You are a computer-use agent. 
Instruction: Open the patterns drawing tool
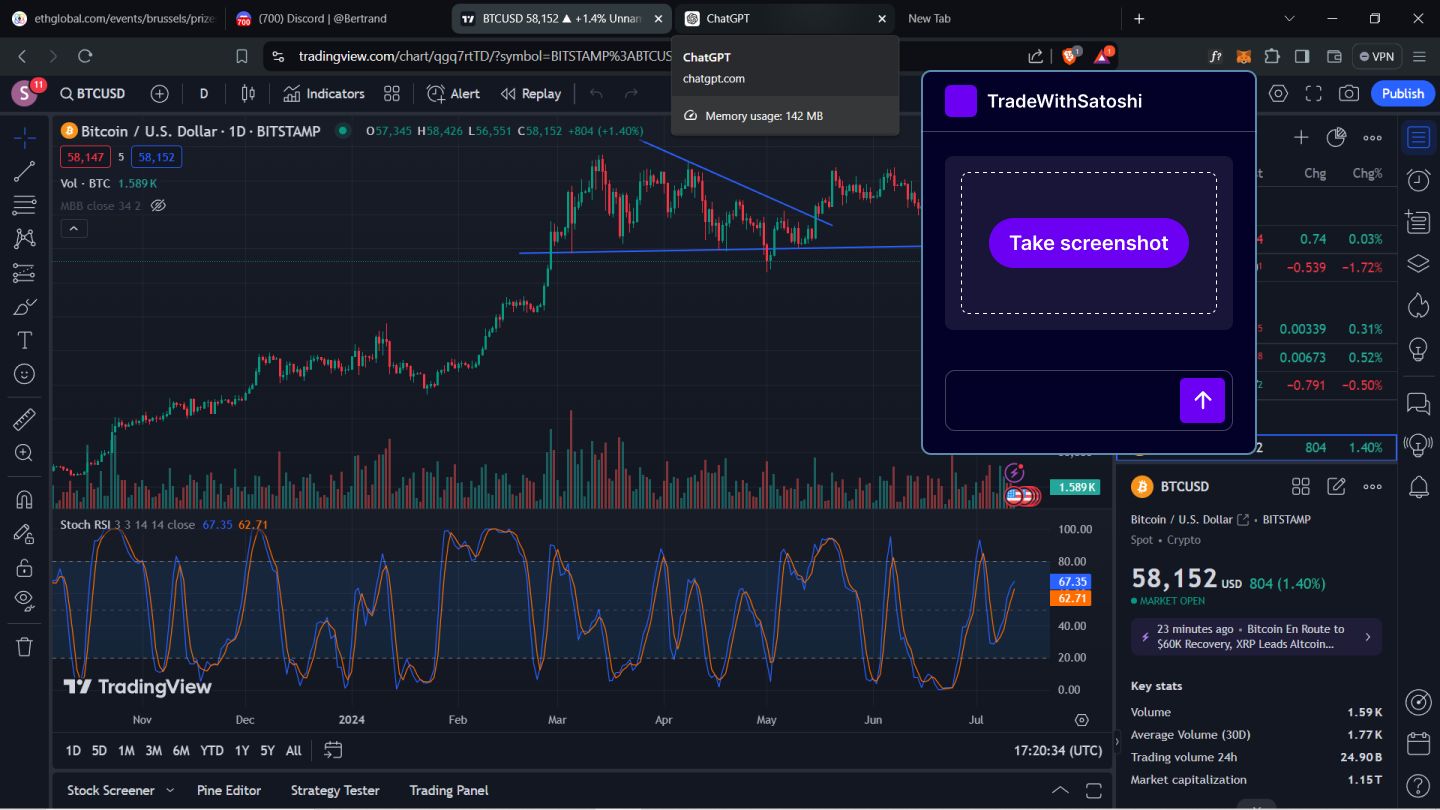coord(25,238)
